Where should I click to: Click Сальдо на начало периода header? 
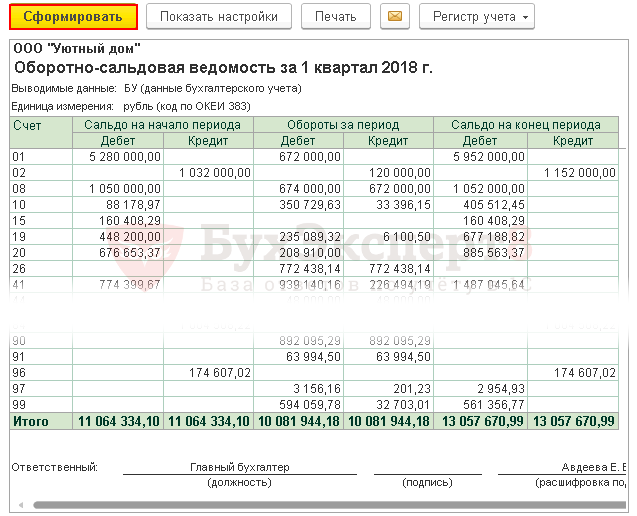(x=162, y=124)
